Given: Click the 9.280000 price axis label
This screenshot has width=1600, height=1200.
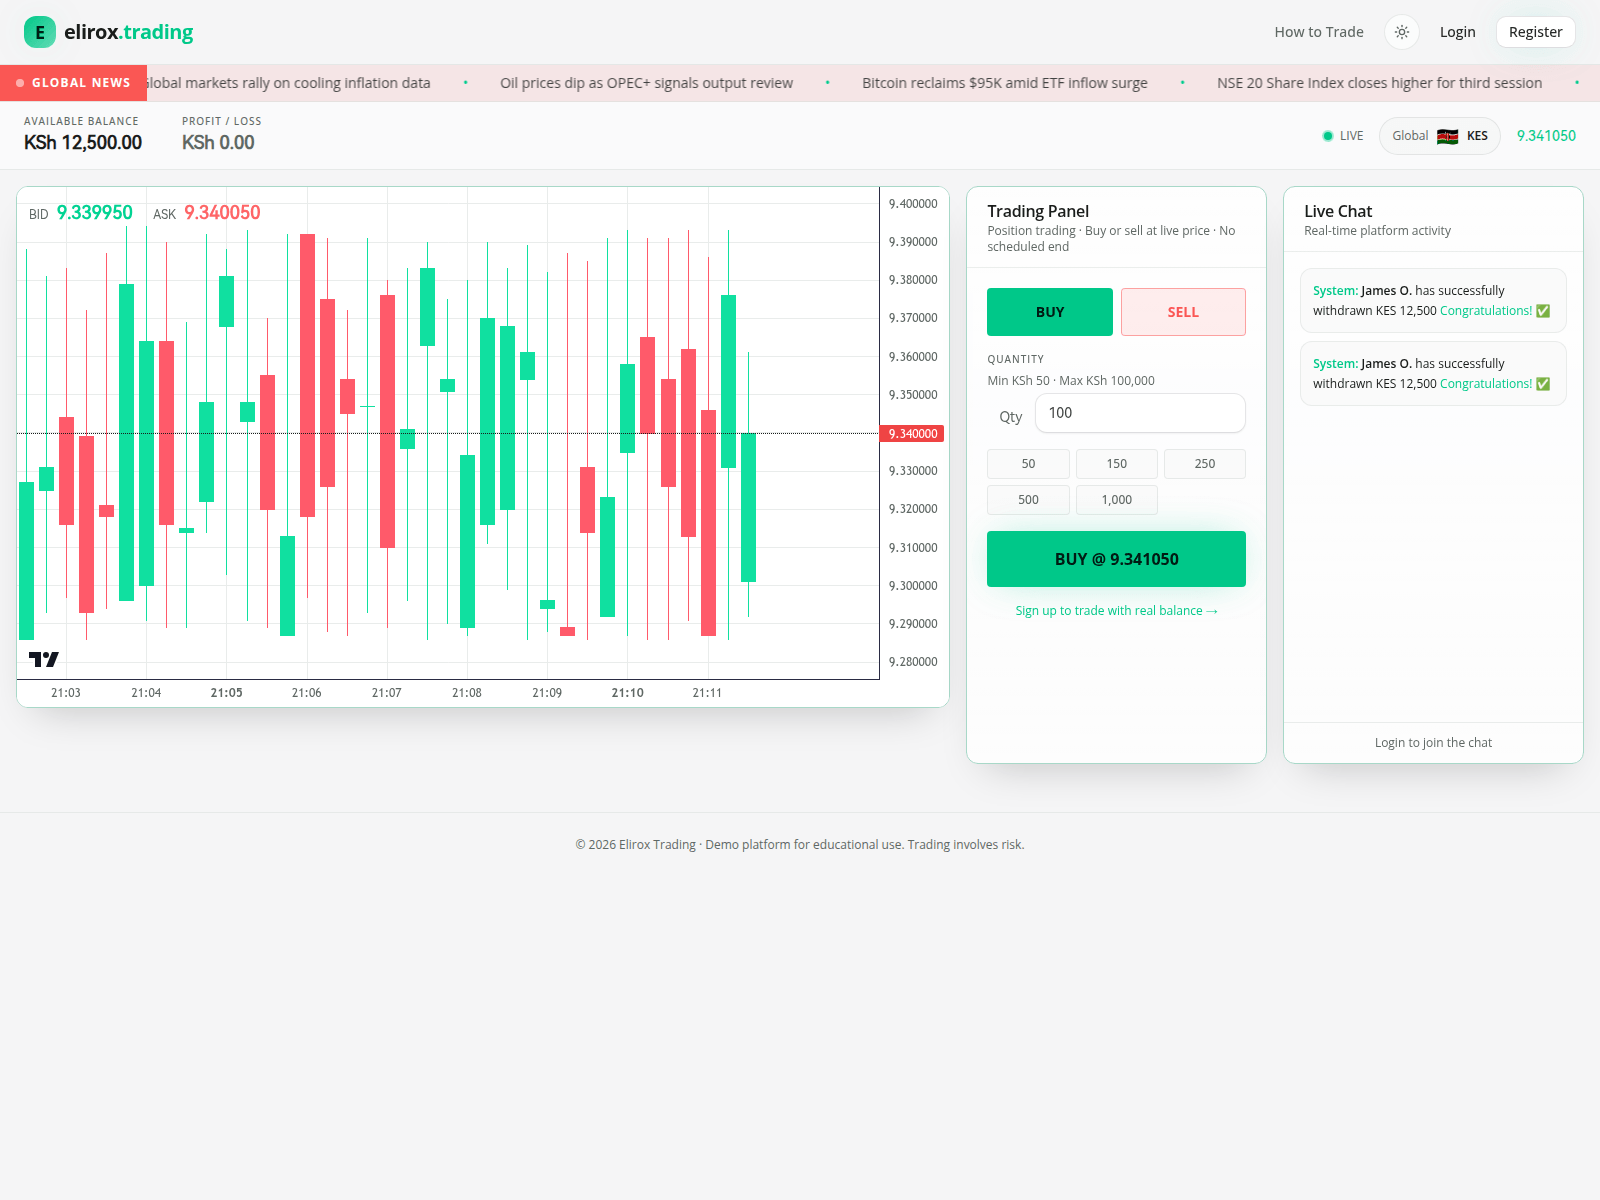Looking at the screenshot, I should tap(913, 662).
